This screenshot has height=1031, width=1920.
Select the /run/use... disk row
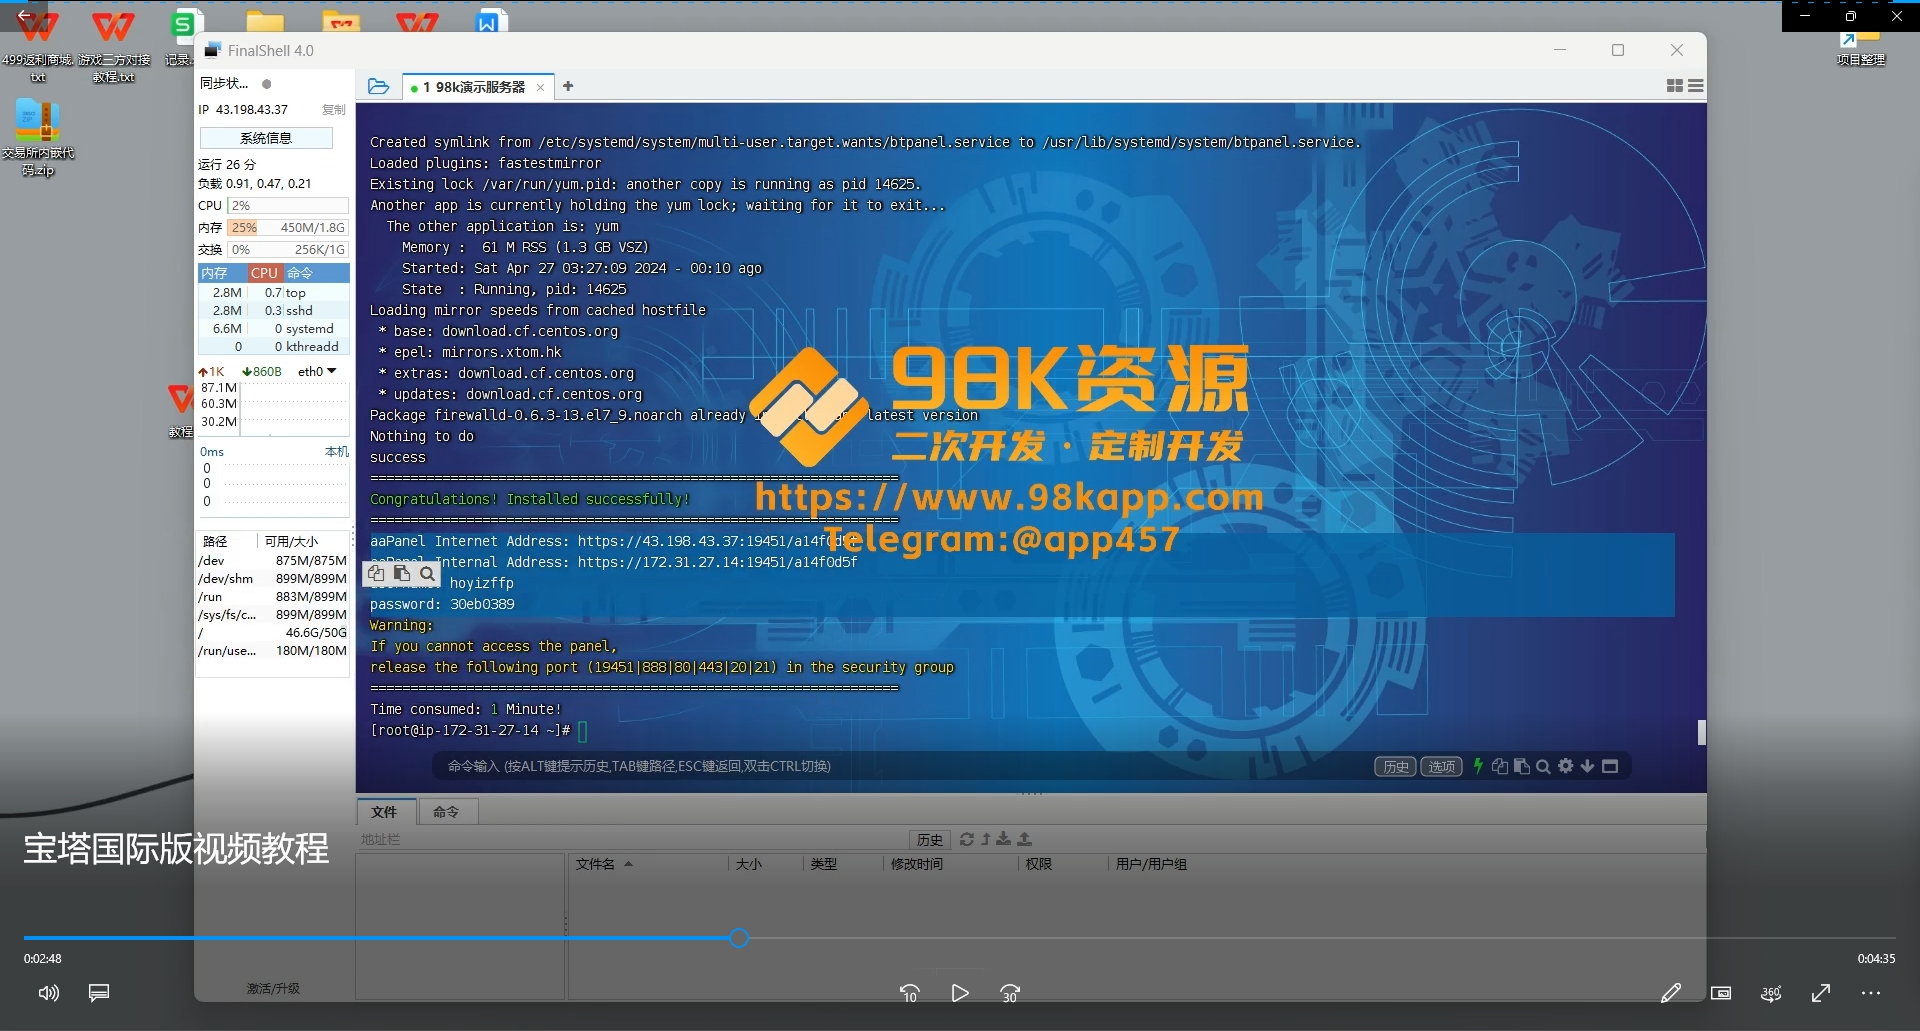tap(273, 651)
